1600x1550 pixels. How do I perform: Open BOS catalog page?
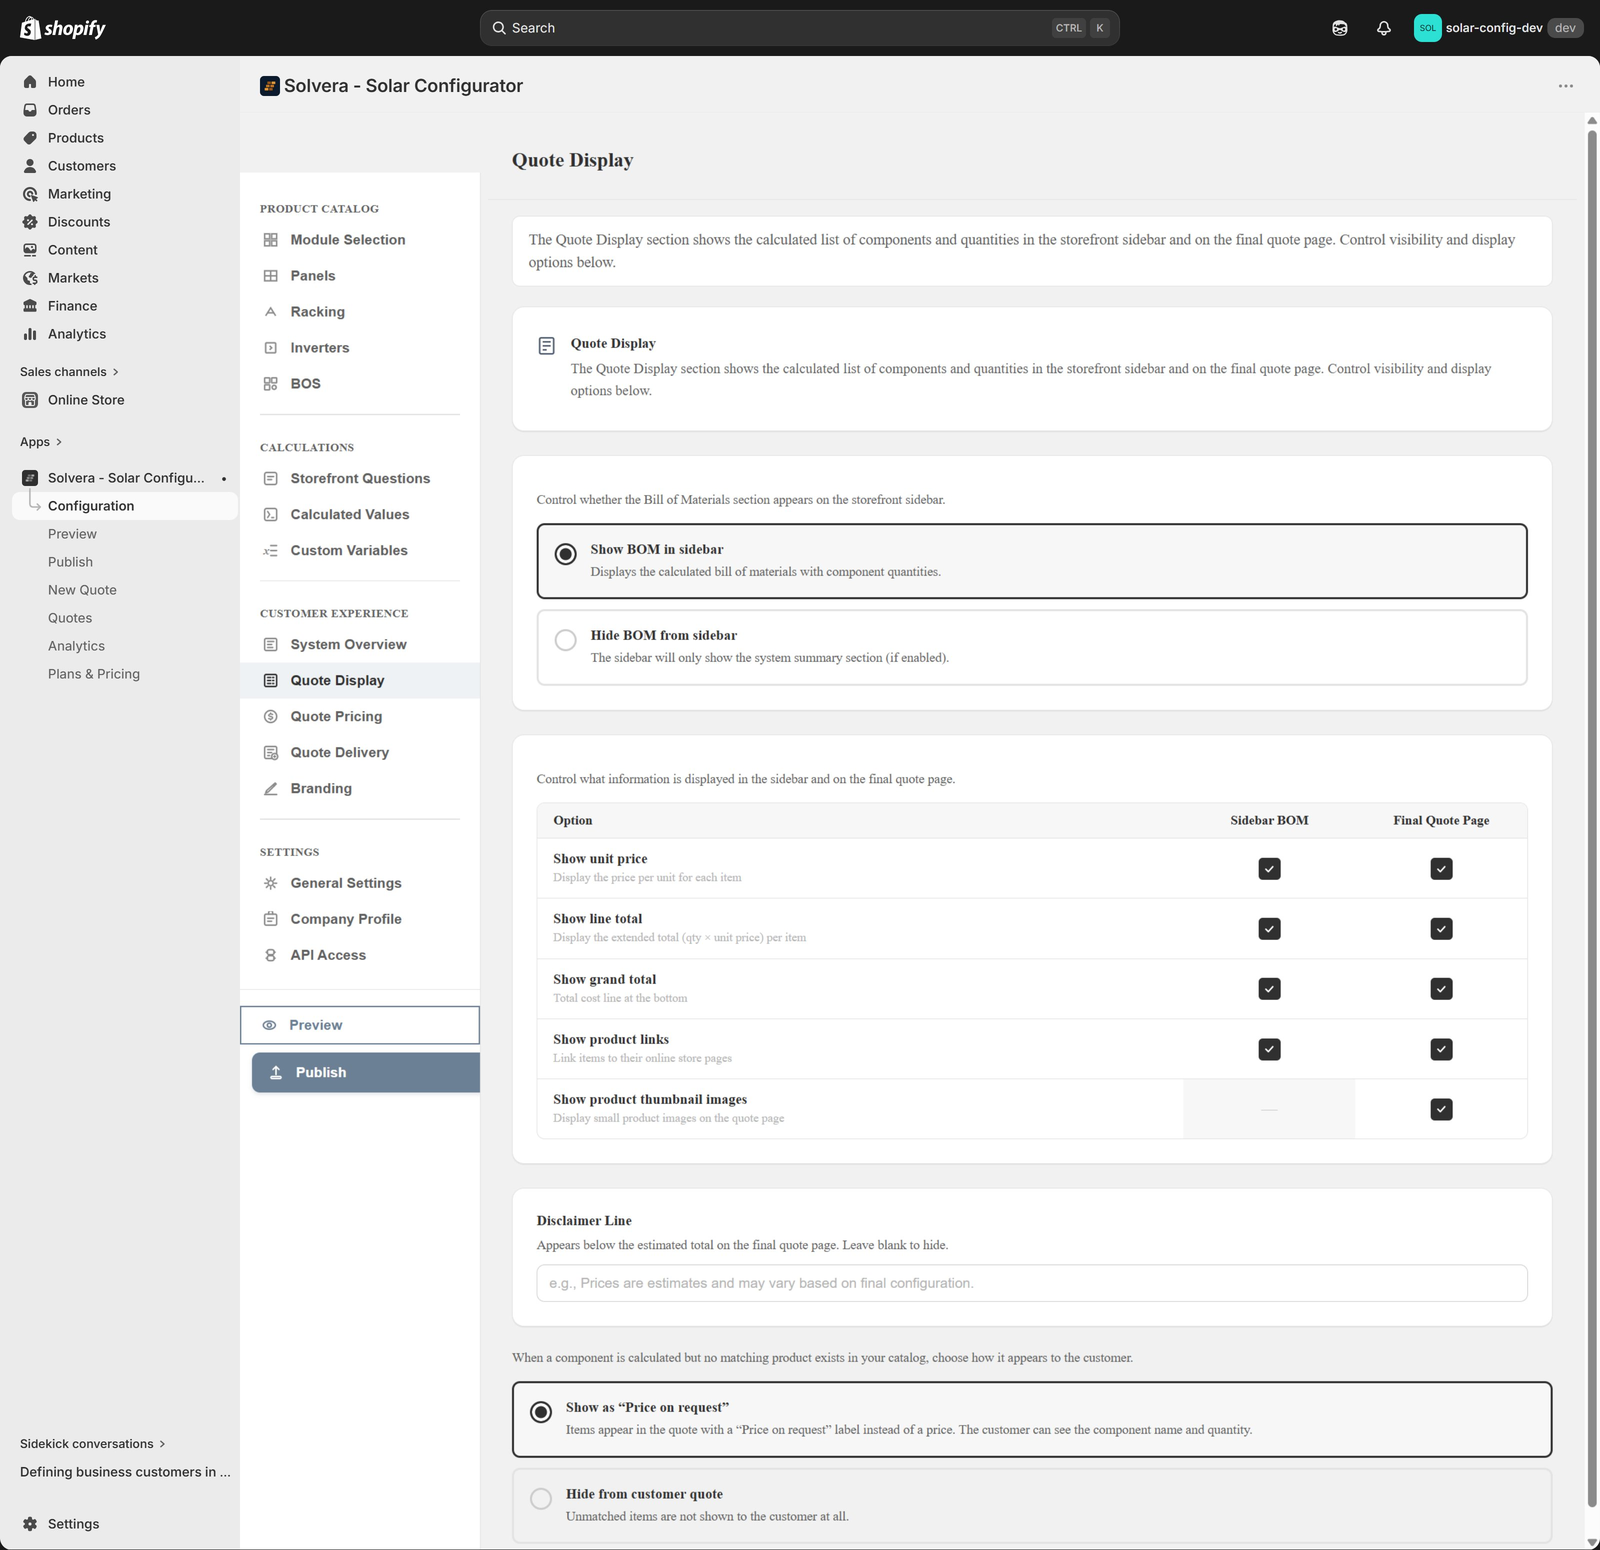(359, 384)
